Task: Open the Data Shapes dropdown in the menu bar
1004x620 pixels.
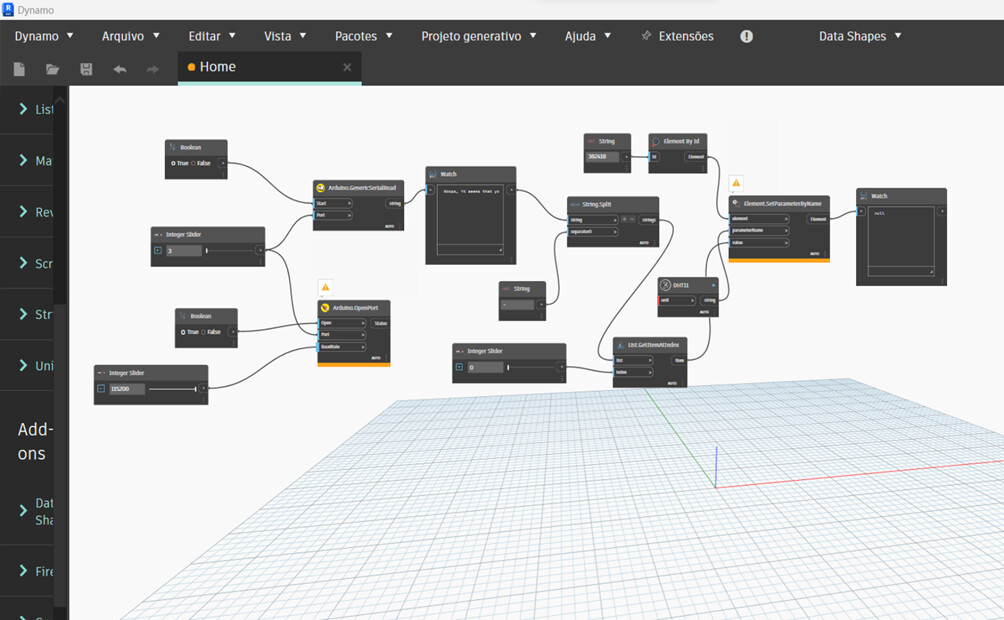Action: pyautogui.click(x=860, y=36)
